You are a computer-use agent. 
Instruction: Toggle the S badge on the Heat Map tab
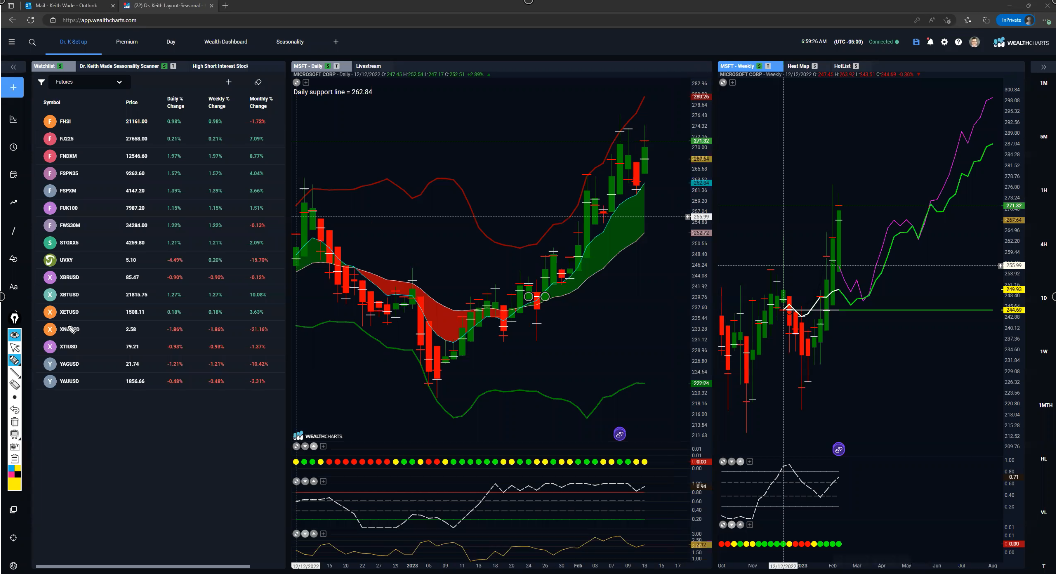pos(814,66)
